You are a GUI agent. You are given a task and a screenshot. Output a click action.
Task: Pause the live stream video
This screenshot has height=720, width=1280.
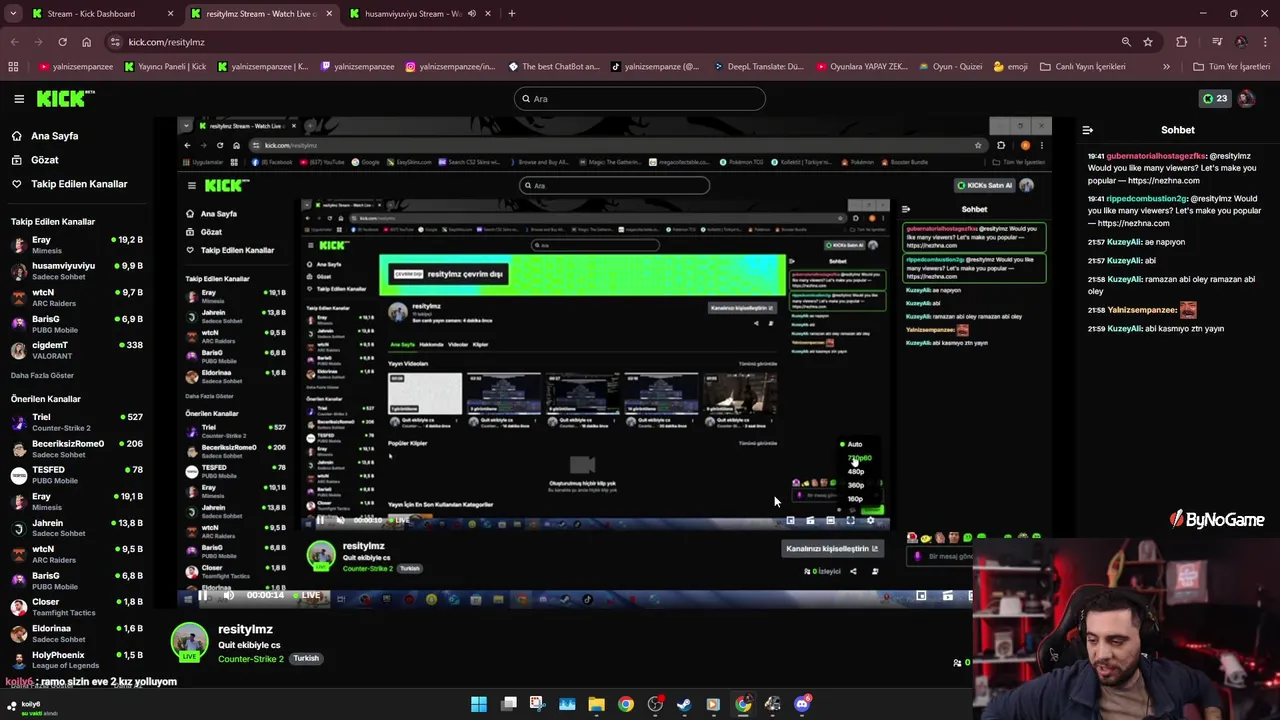[x=203, y=596]
